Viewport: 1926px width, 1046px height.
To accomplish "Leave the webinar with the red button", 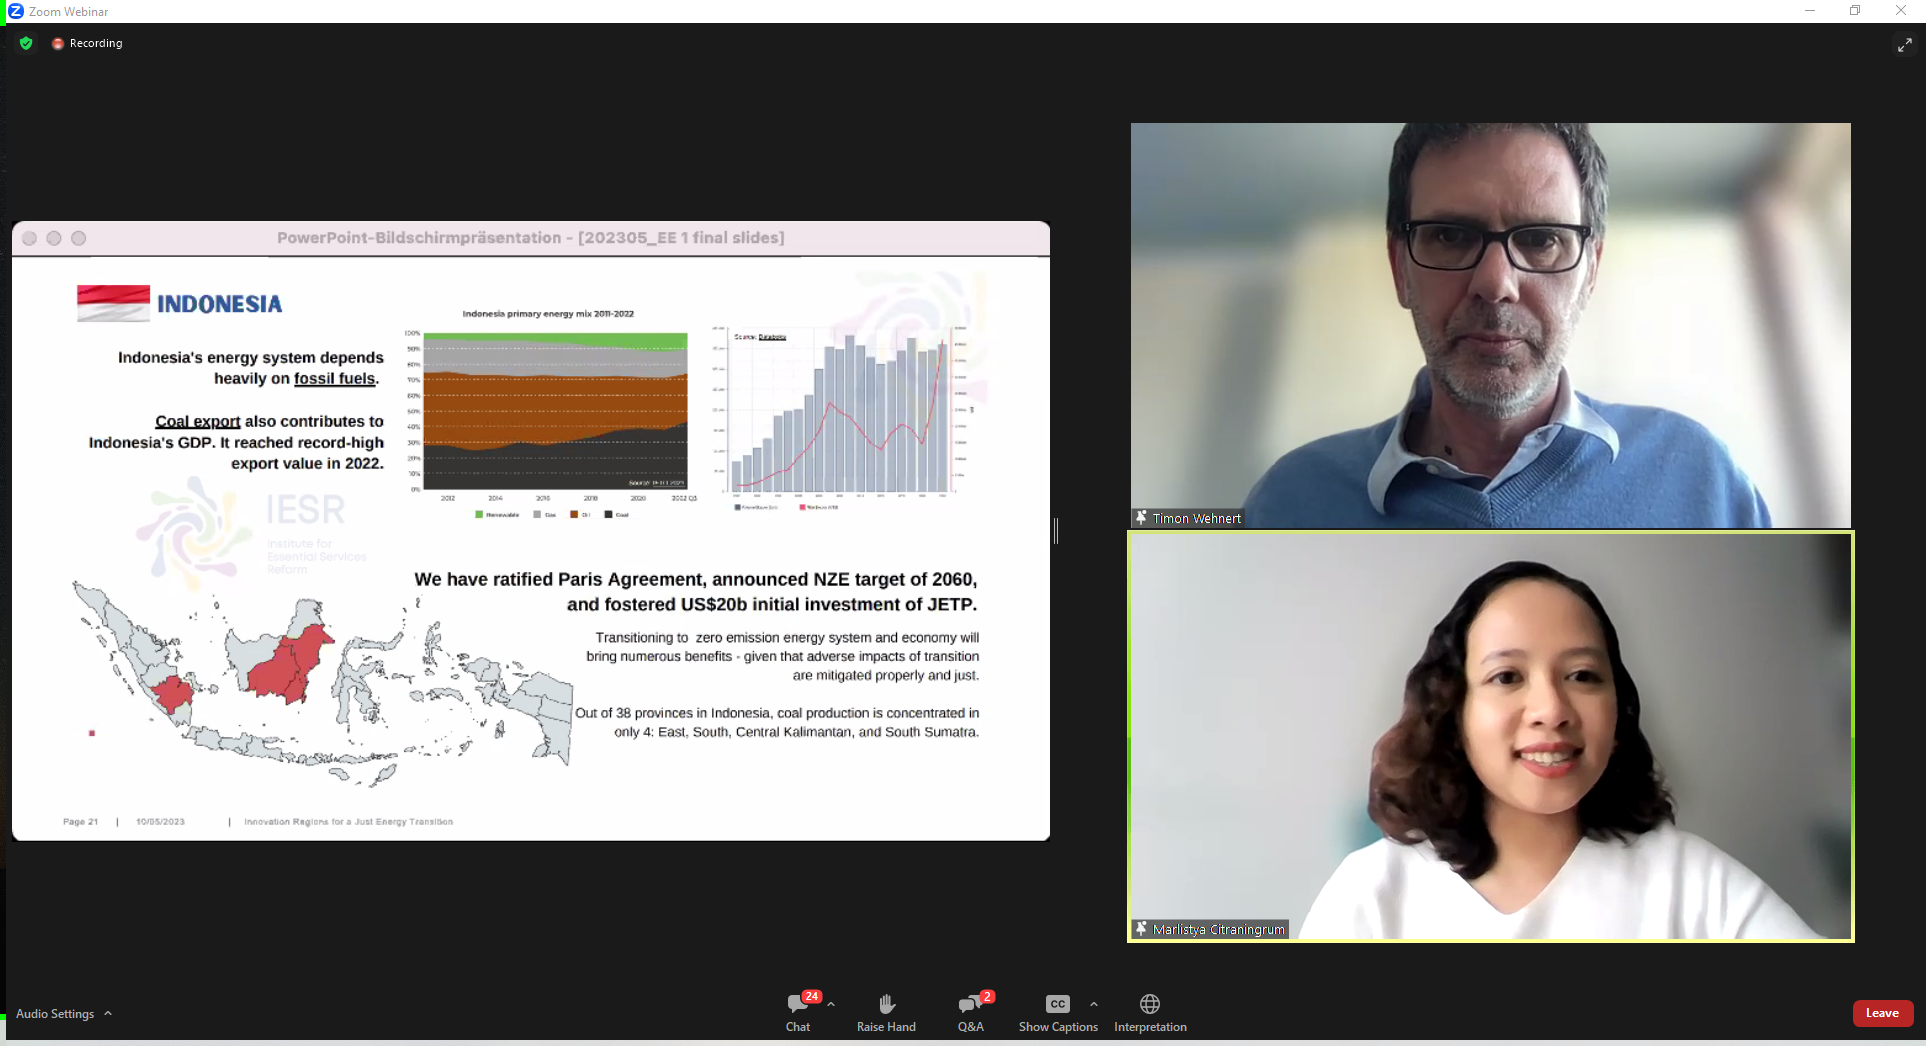I will [1882, 1013].
